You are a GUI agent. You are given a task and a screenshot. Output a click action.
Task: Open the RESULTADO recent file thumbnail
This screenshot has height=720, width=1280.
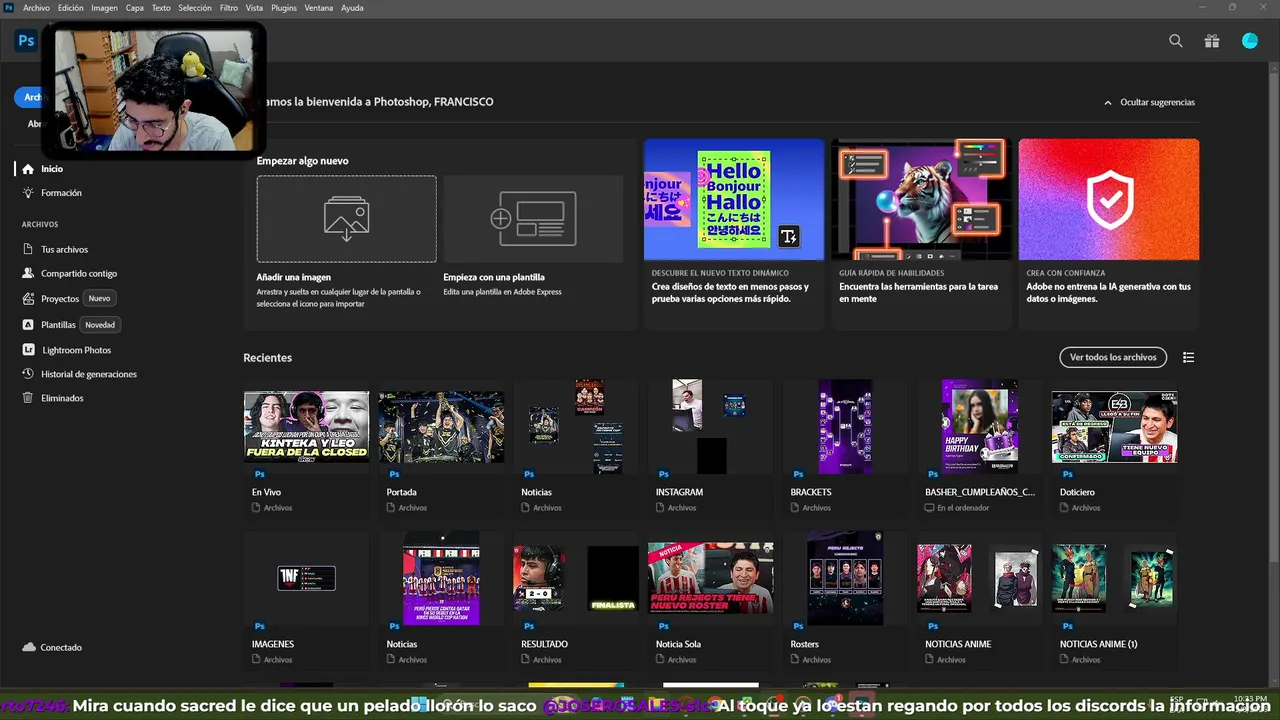pyautogui.click(x=575, y=578)
